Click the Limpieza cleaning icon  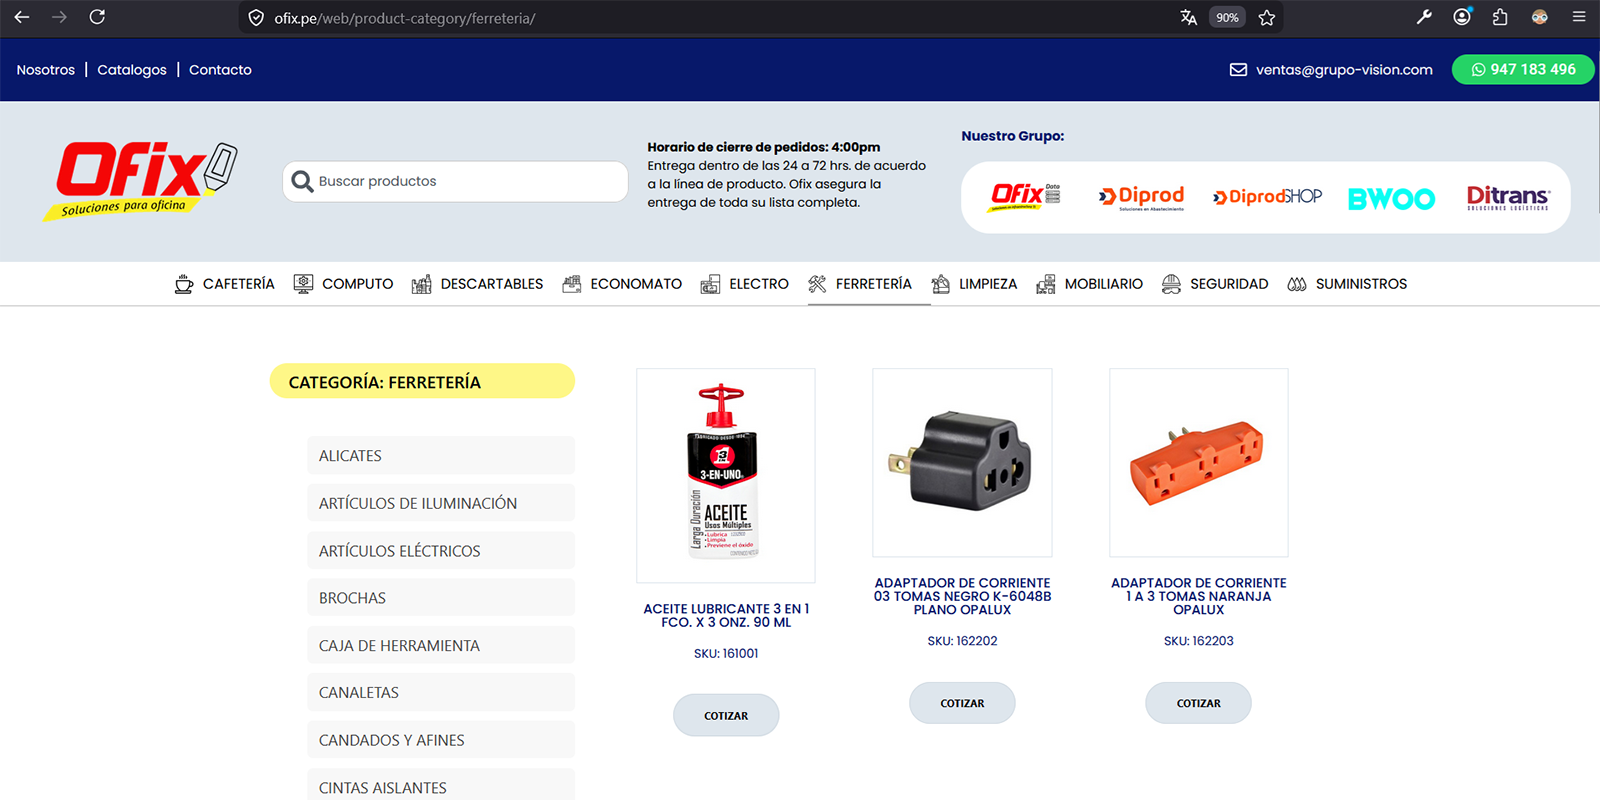pyautogui.click(x=940, y=284)
